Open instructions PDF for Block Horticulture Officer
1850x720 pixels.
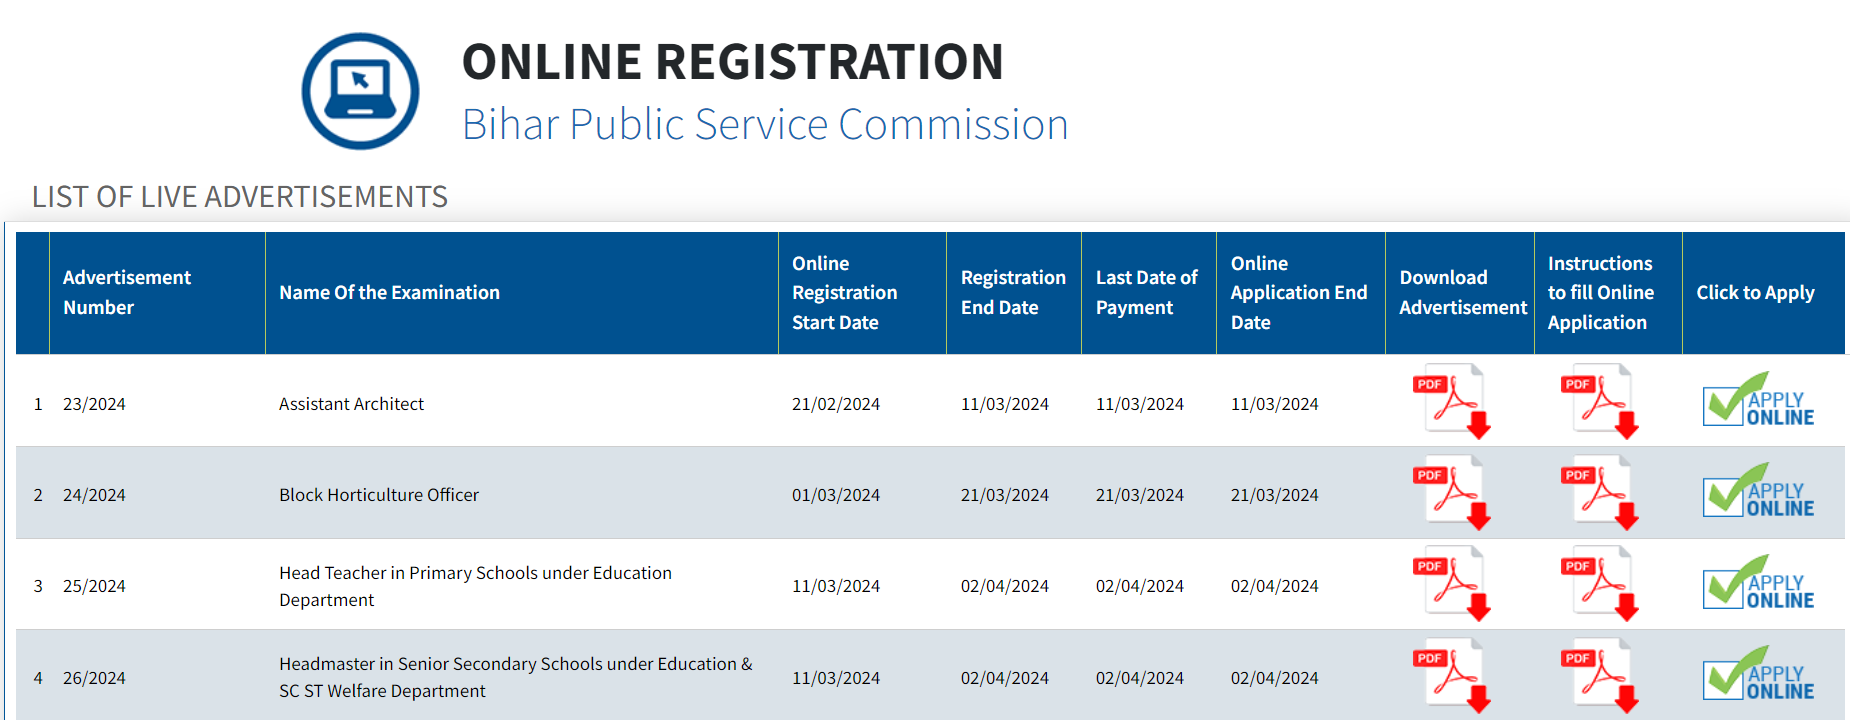click(1600, 492)
